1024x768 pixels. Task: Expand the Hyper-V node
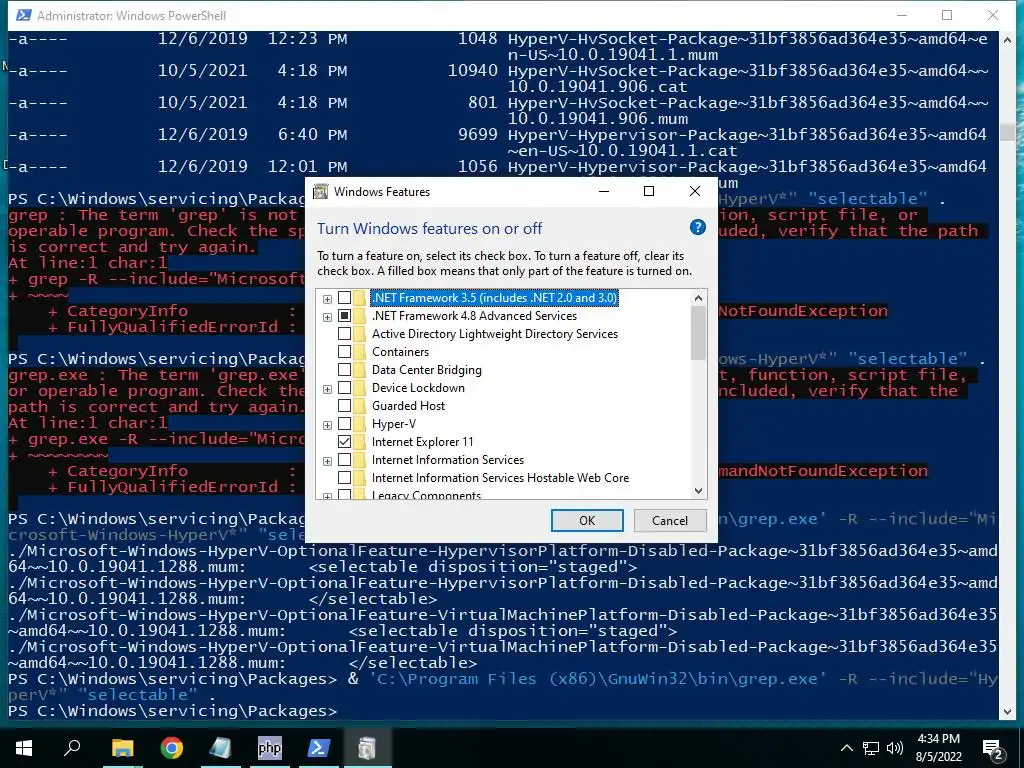click(327, 425)
